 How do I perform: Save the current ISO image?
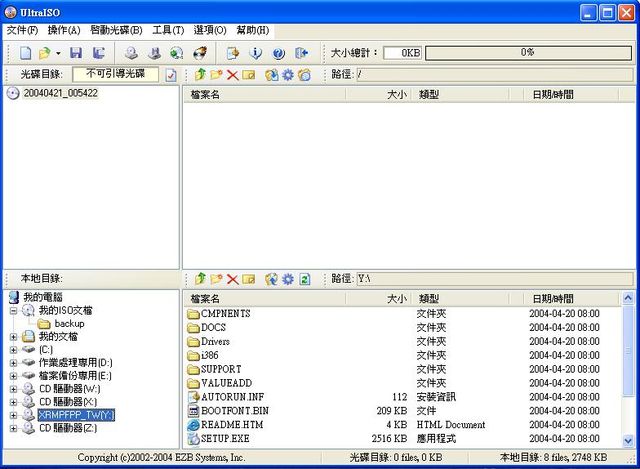coord(76,53)
